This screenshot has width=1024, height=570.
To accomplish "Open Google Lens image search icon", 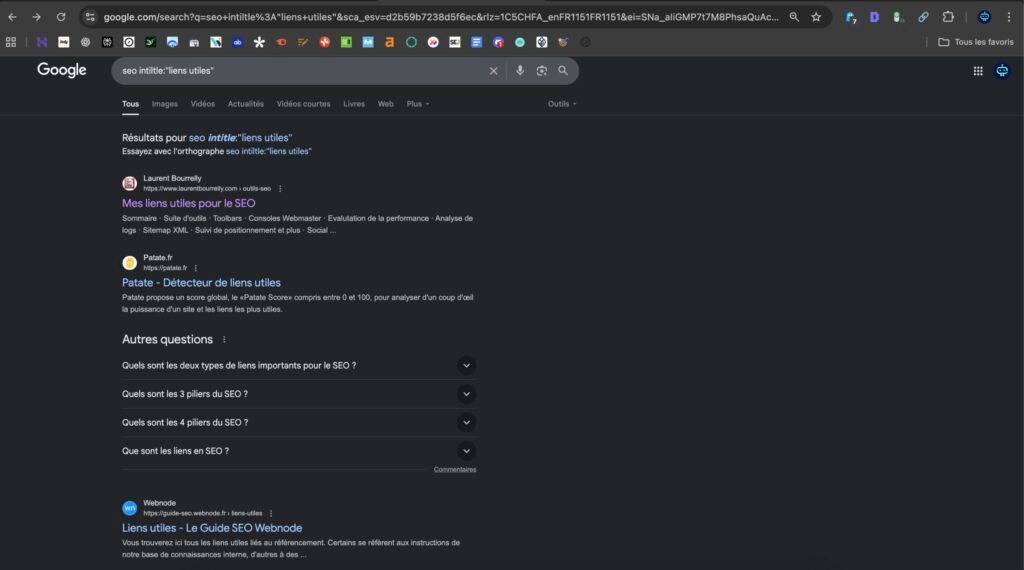I will [x=541, y=71].
